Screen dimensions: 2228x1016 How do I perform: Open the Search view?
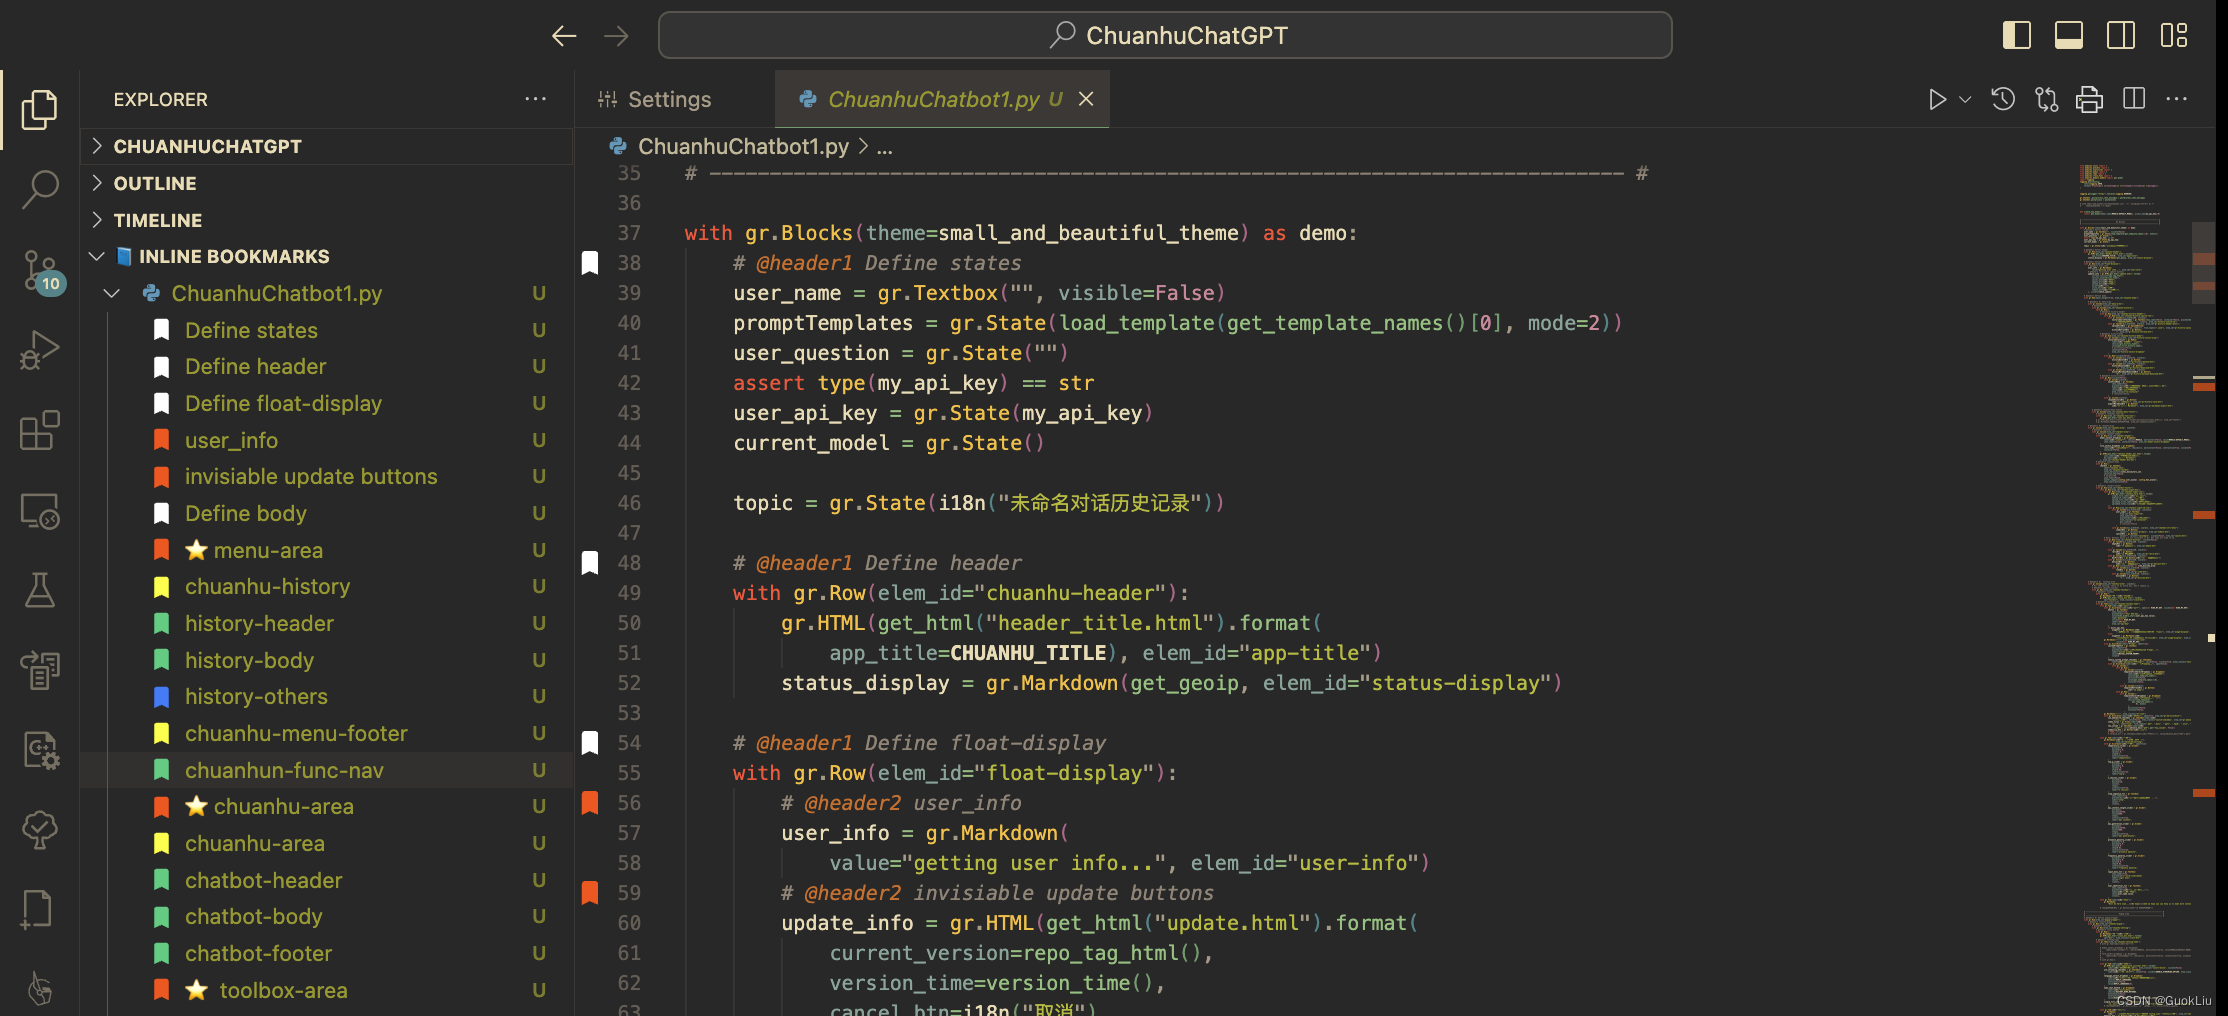[x=39, y=188]
